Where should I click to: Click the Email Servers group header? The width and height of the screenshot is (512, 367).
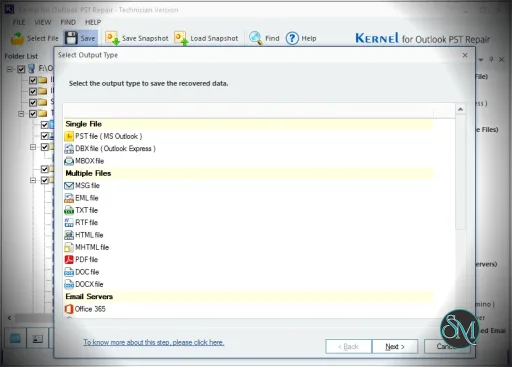pyautogui.click(x=248, y=297)
